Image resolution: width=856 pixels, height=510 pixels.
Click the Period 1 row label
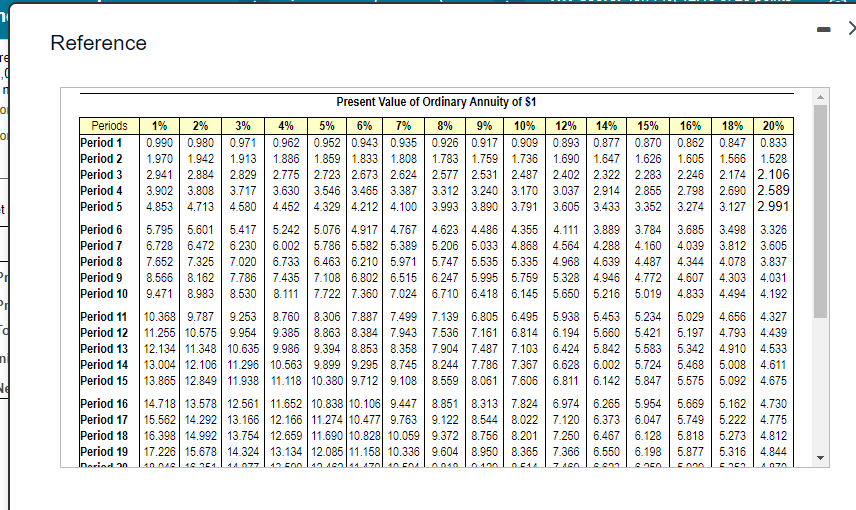(x=101, y=143)
